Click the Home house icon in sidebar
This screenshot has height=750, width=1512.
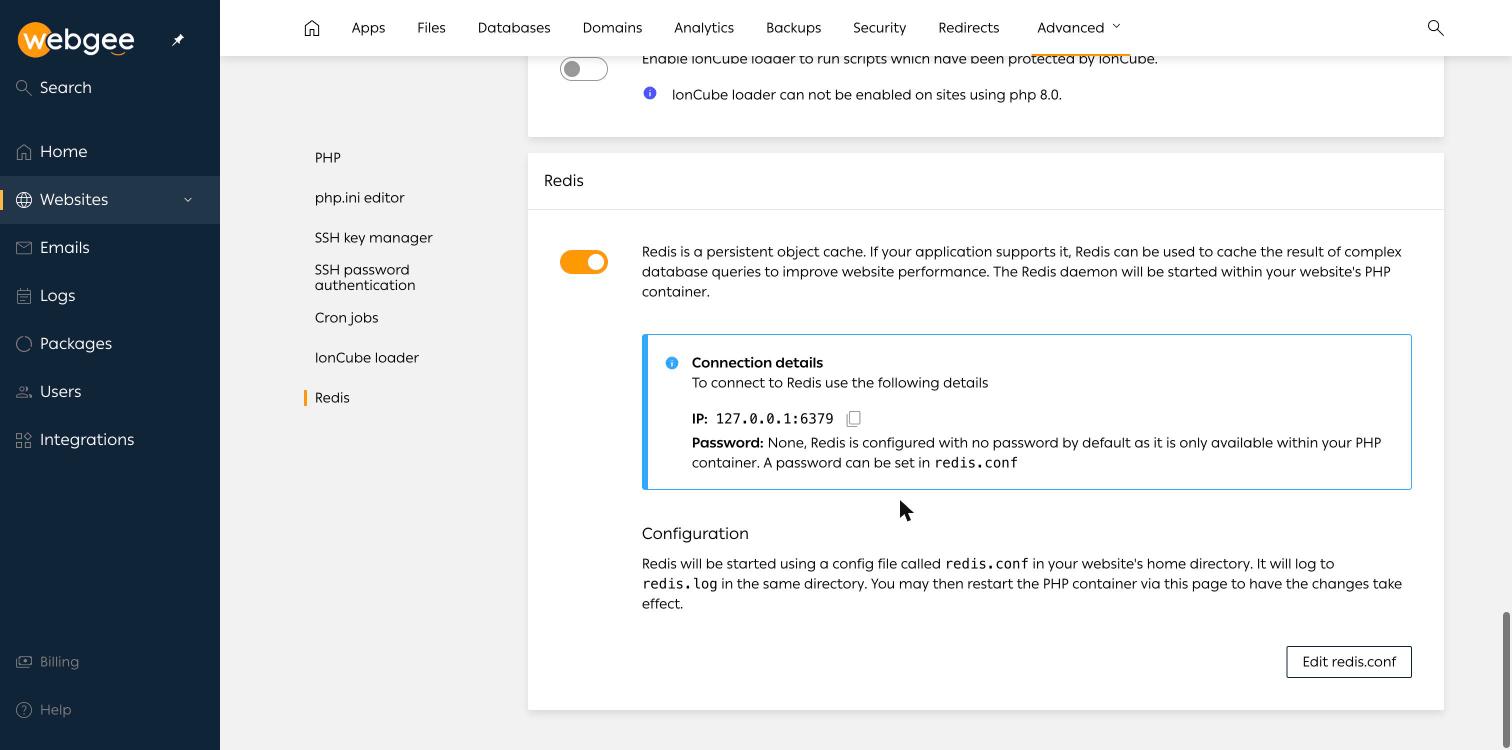(x=24, y=152)
